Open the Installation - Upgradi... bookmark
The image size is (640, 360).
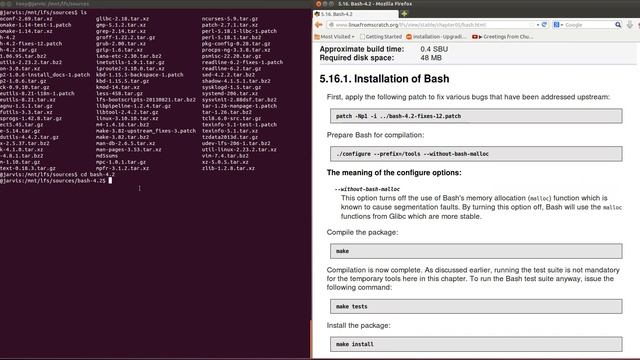[x=436, y=37]
